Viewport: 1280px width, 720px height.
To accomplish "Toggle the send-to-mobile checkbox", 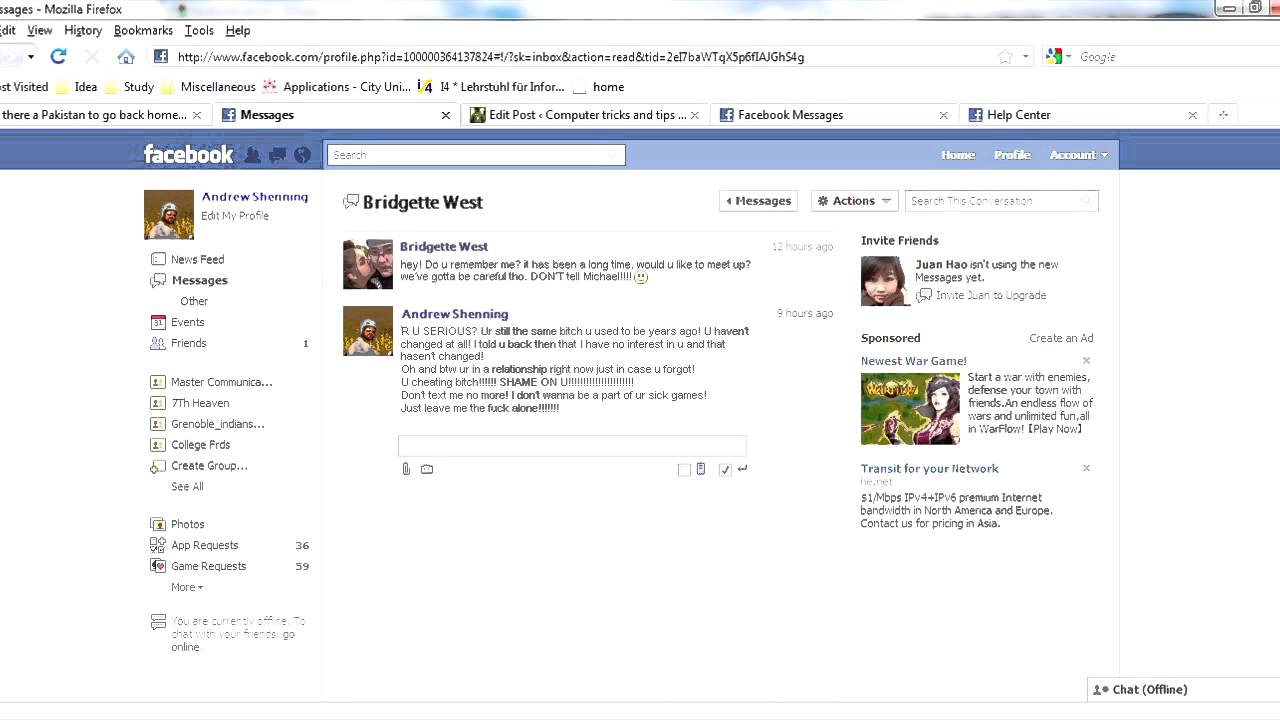I will pyautogui.click(x=684, y=469).
